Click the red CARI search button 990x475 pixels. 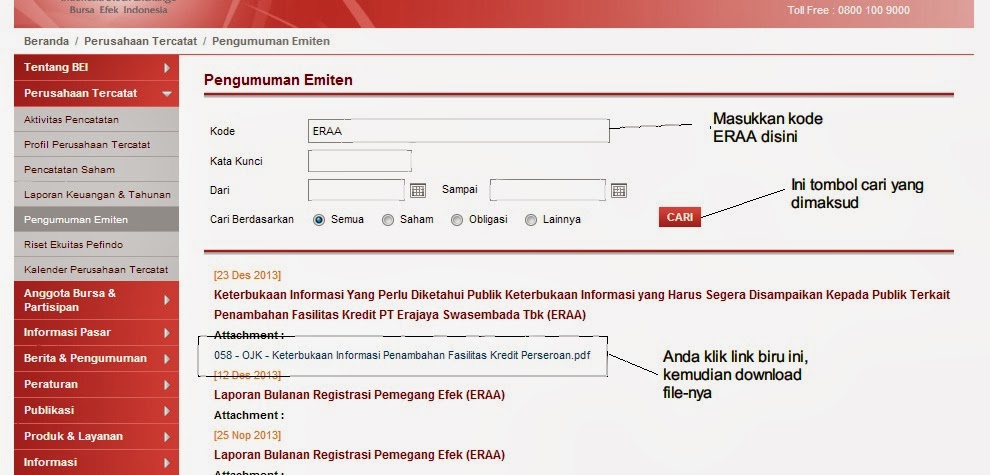[x=679, y=217]
